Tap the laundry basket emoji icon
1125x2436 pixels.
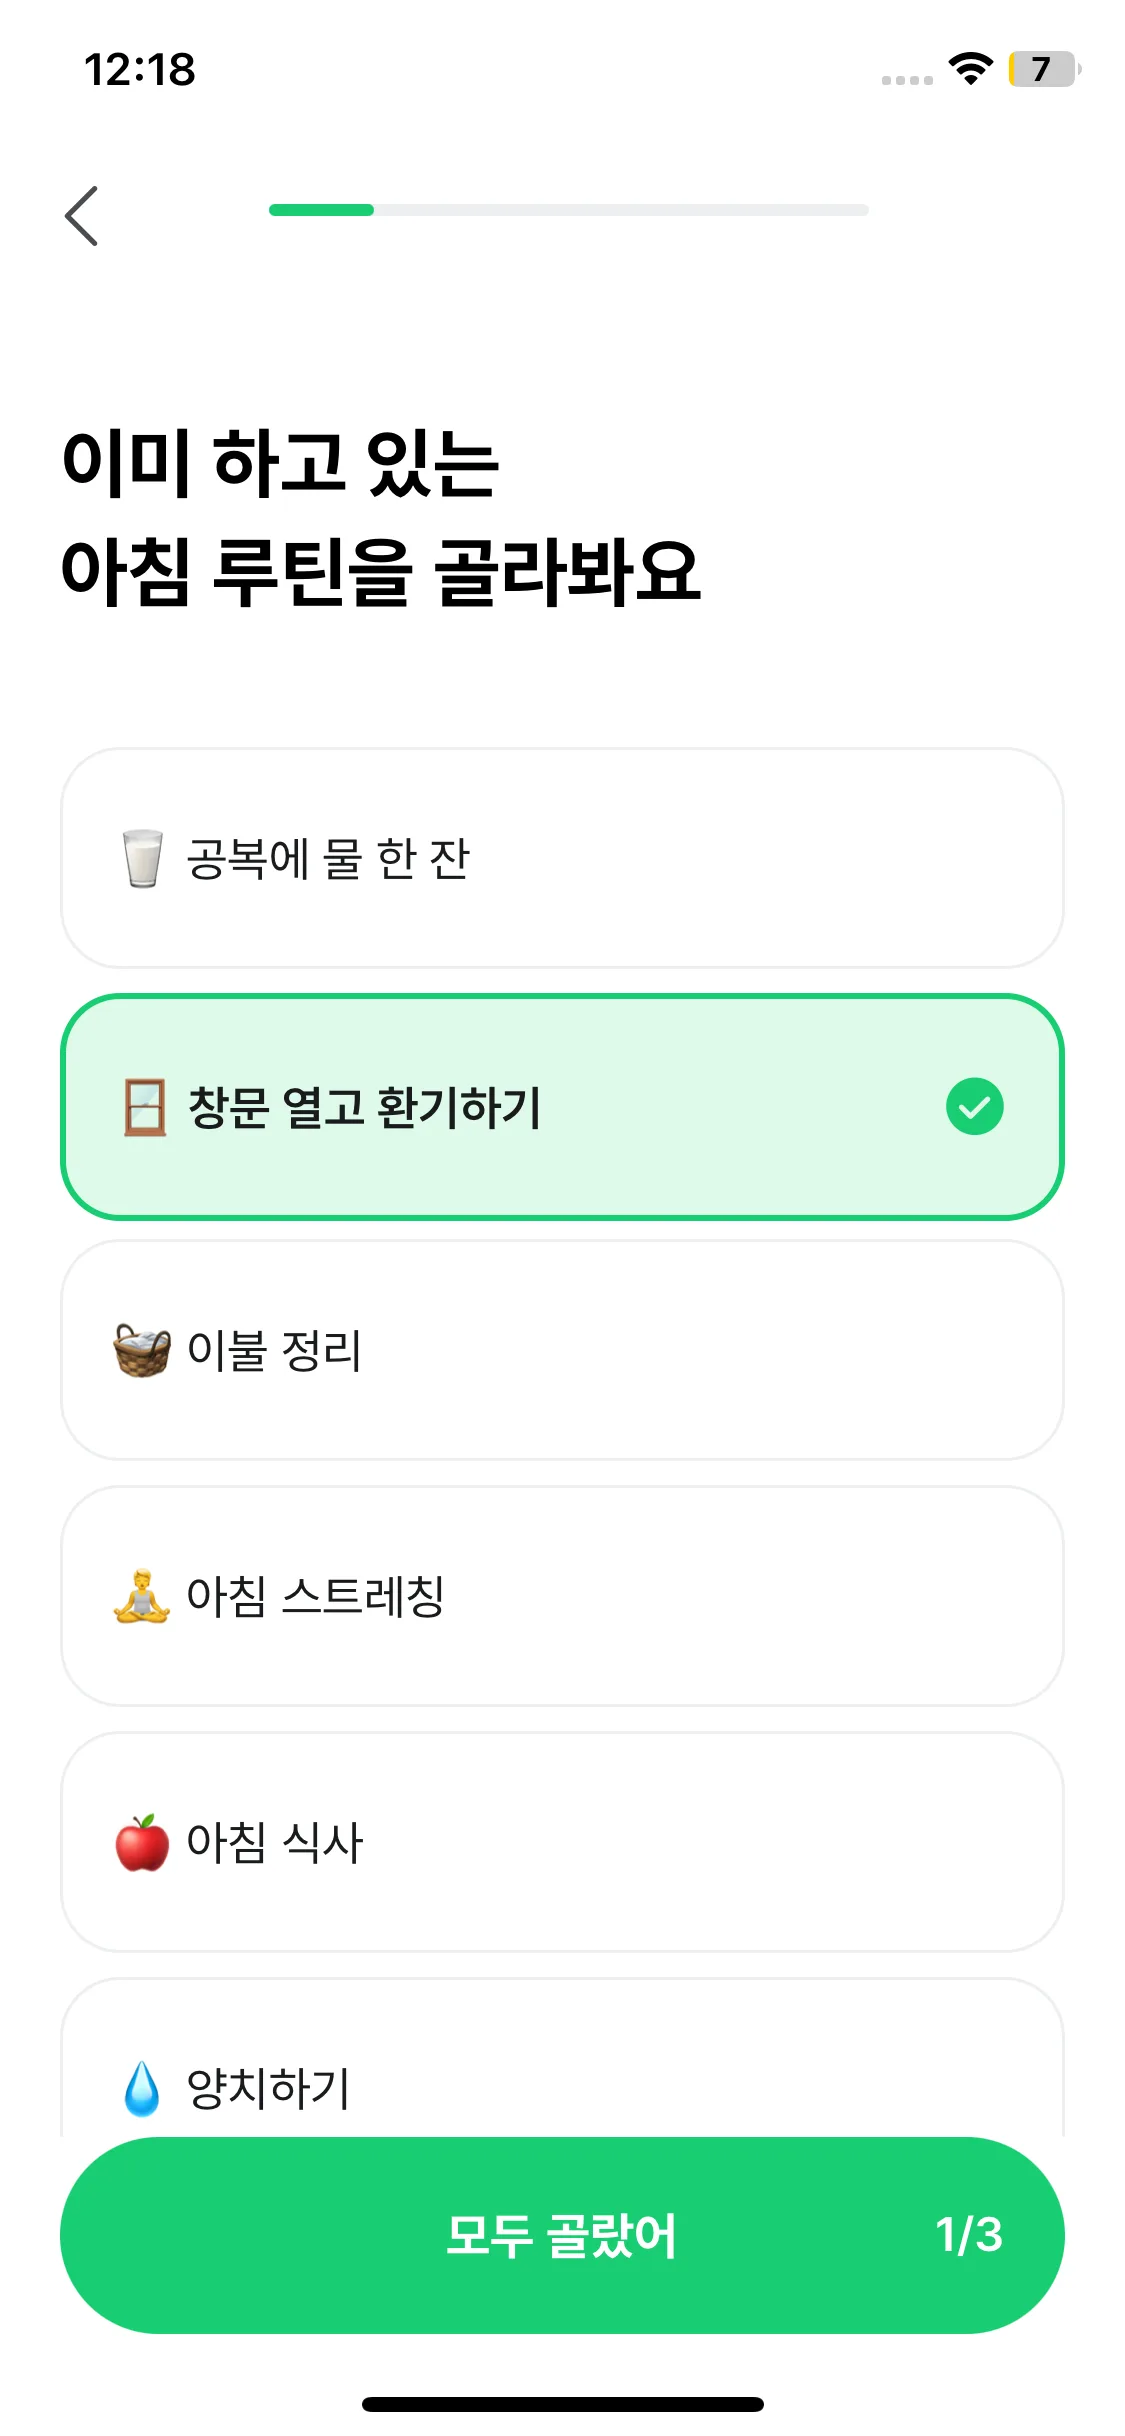(x=142, y=1350)
